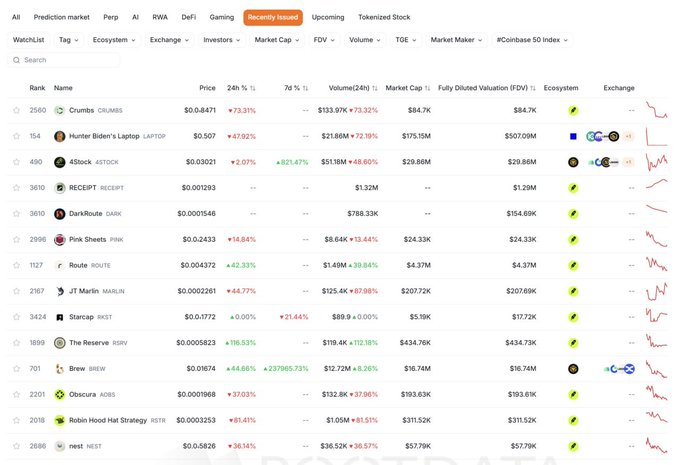Viewport: 680px width, 465px height.
Task: Add 4Stock to watchlist star
Action: (x=16, y=162)
